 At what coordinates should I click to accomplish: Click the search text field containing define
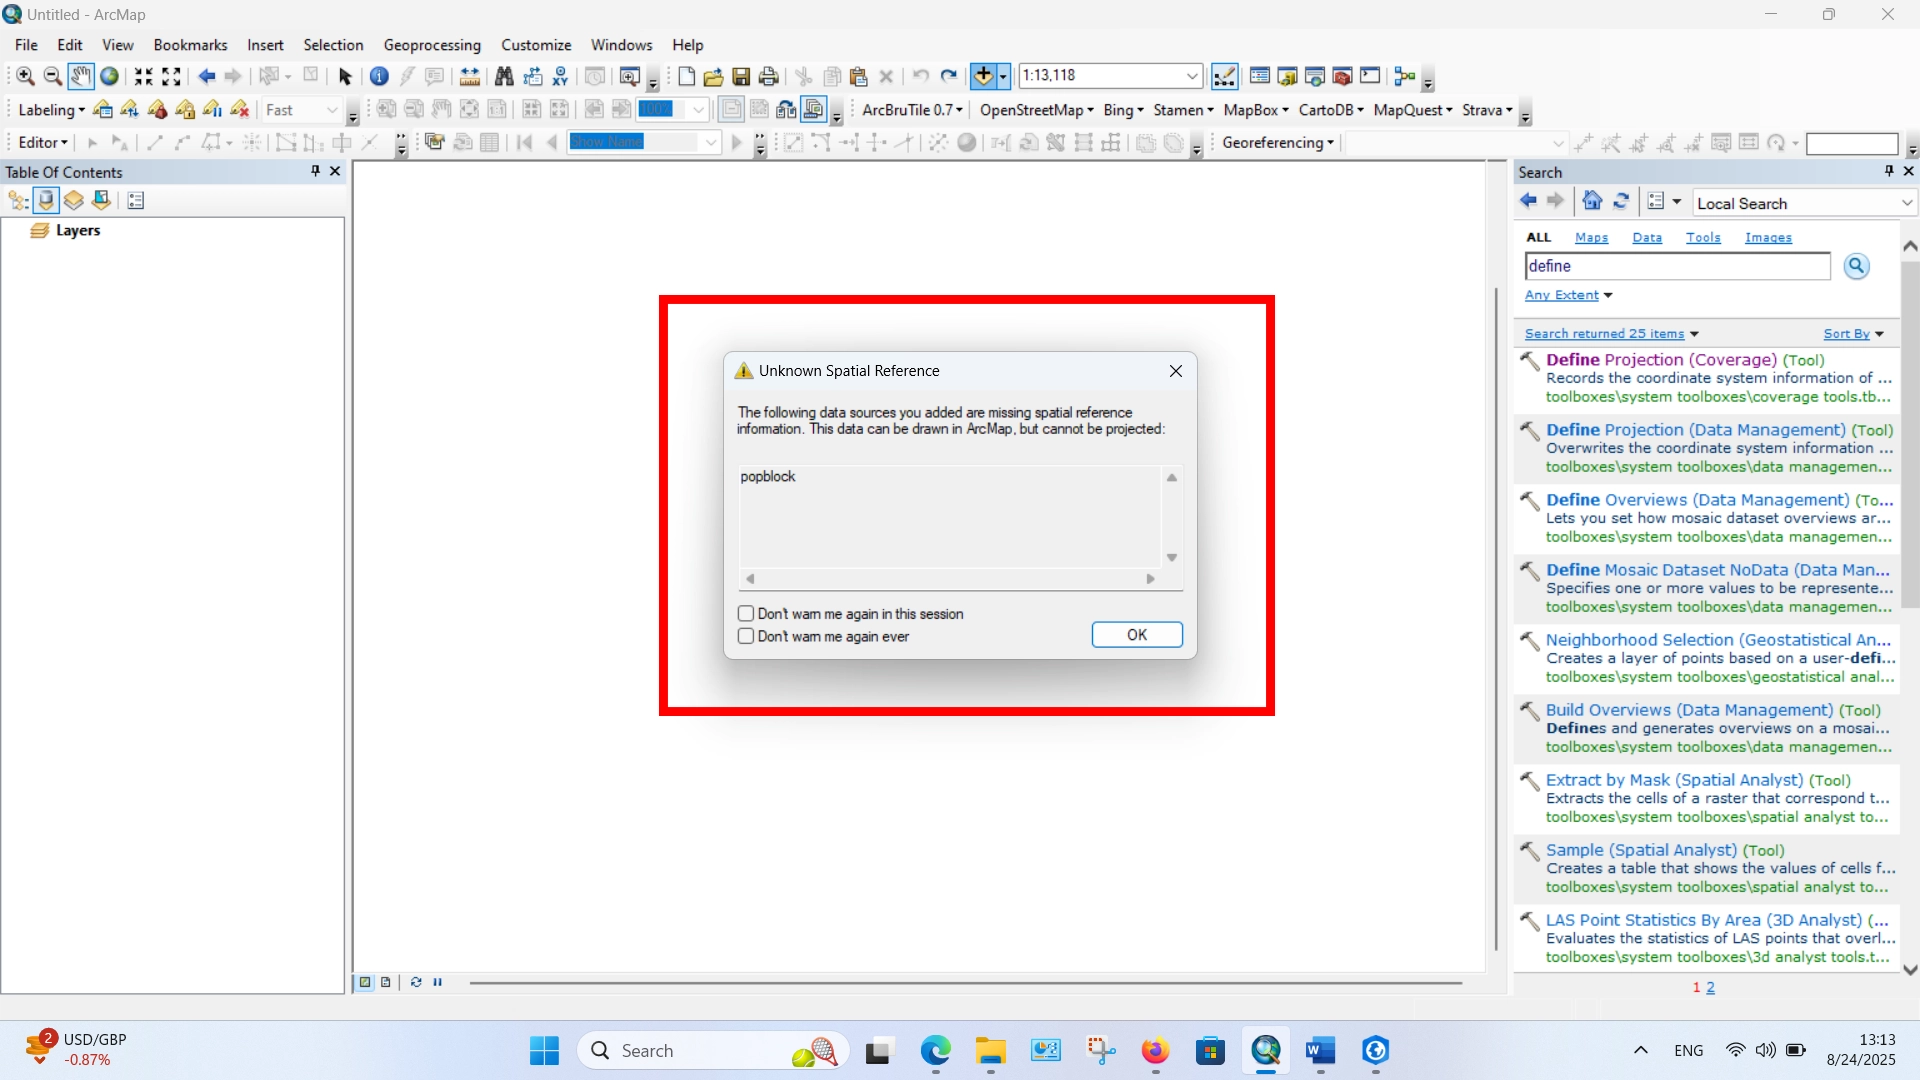pyautogui.click(x=1678, y=266)
